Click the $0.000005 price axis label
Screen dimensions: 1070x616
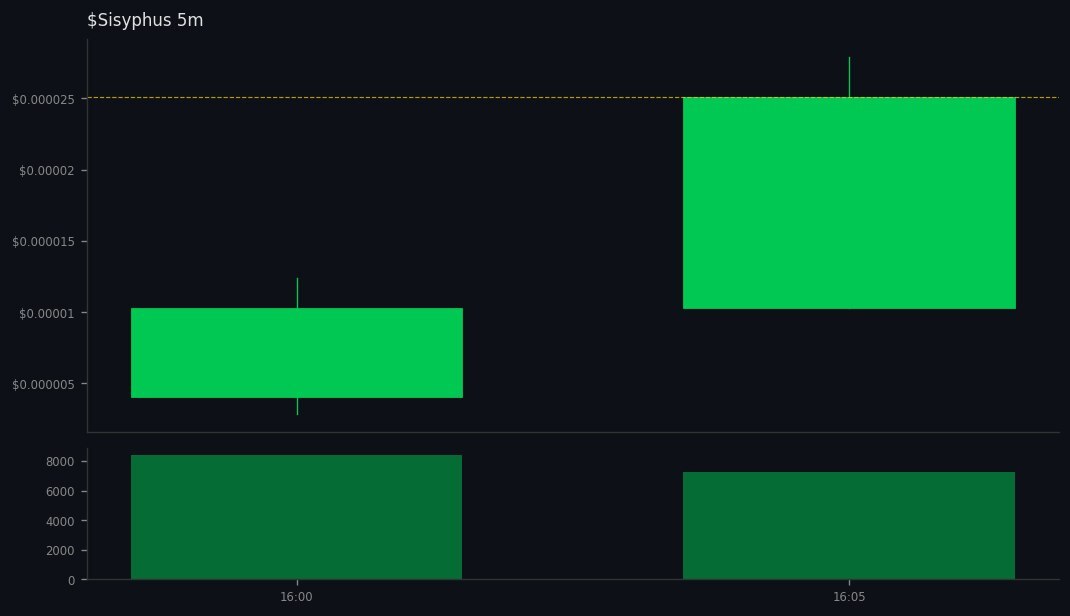[x=44, y=385]
